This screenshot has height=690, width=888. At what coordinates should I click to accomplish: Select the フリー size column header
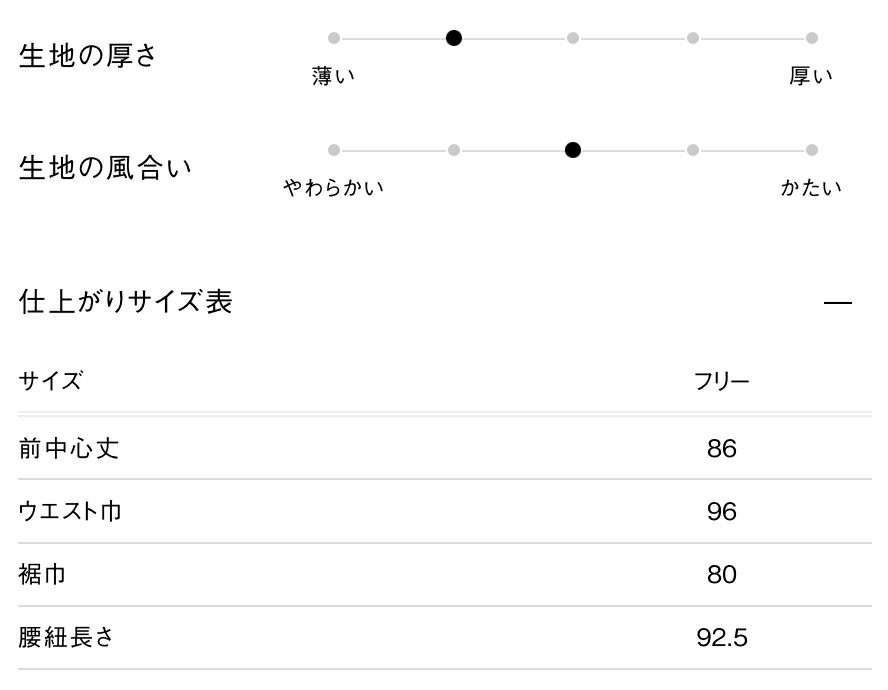click(x=721, y=381)
